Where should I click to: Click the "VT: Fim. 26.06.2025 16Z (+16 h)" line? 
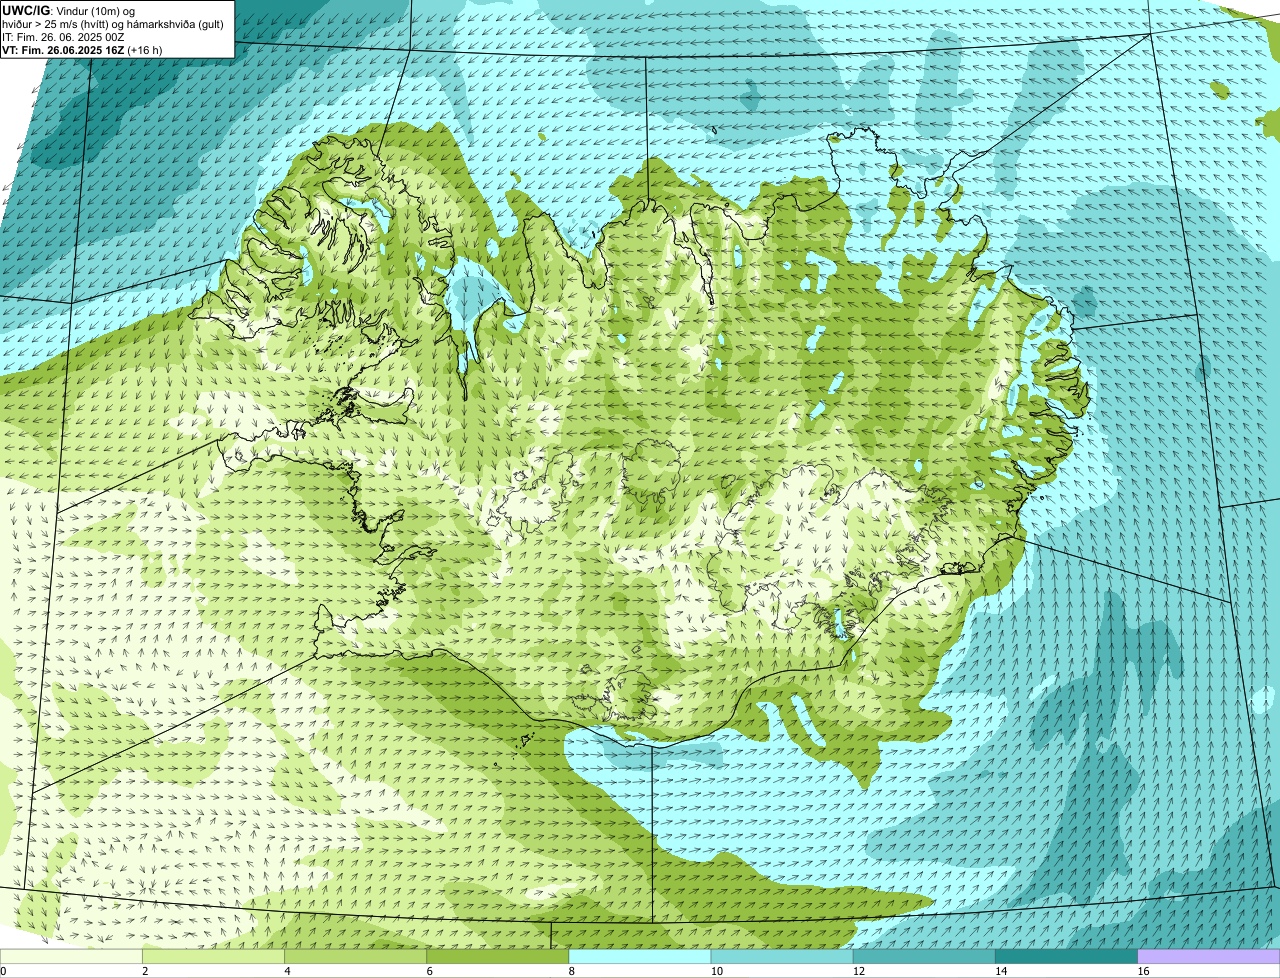tap(82, 50)
